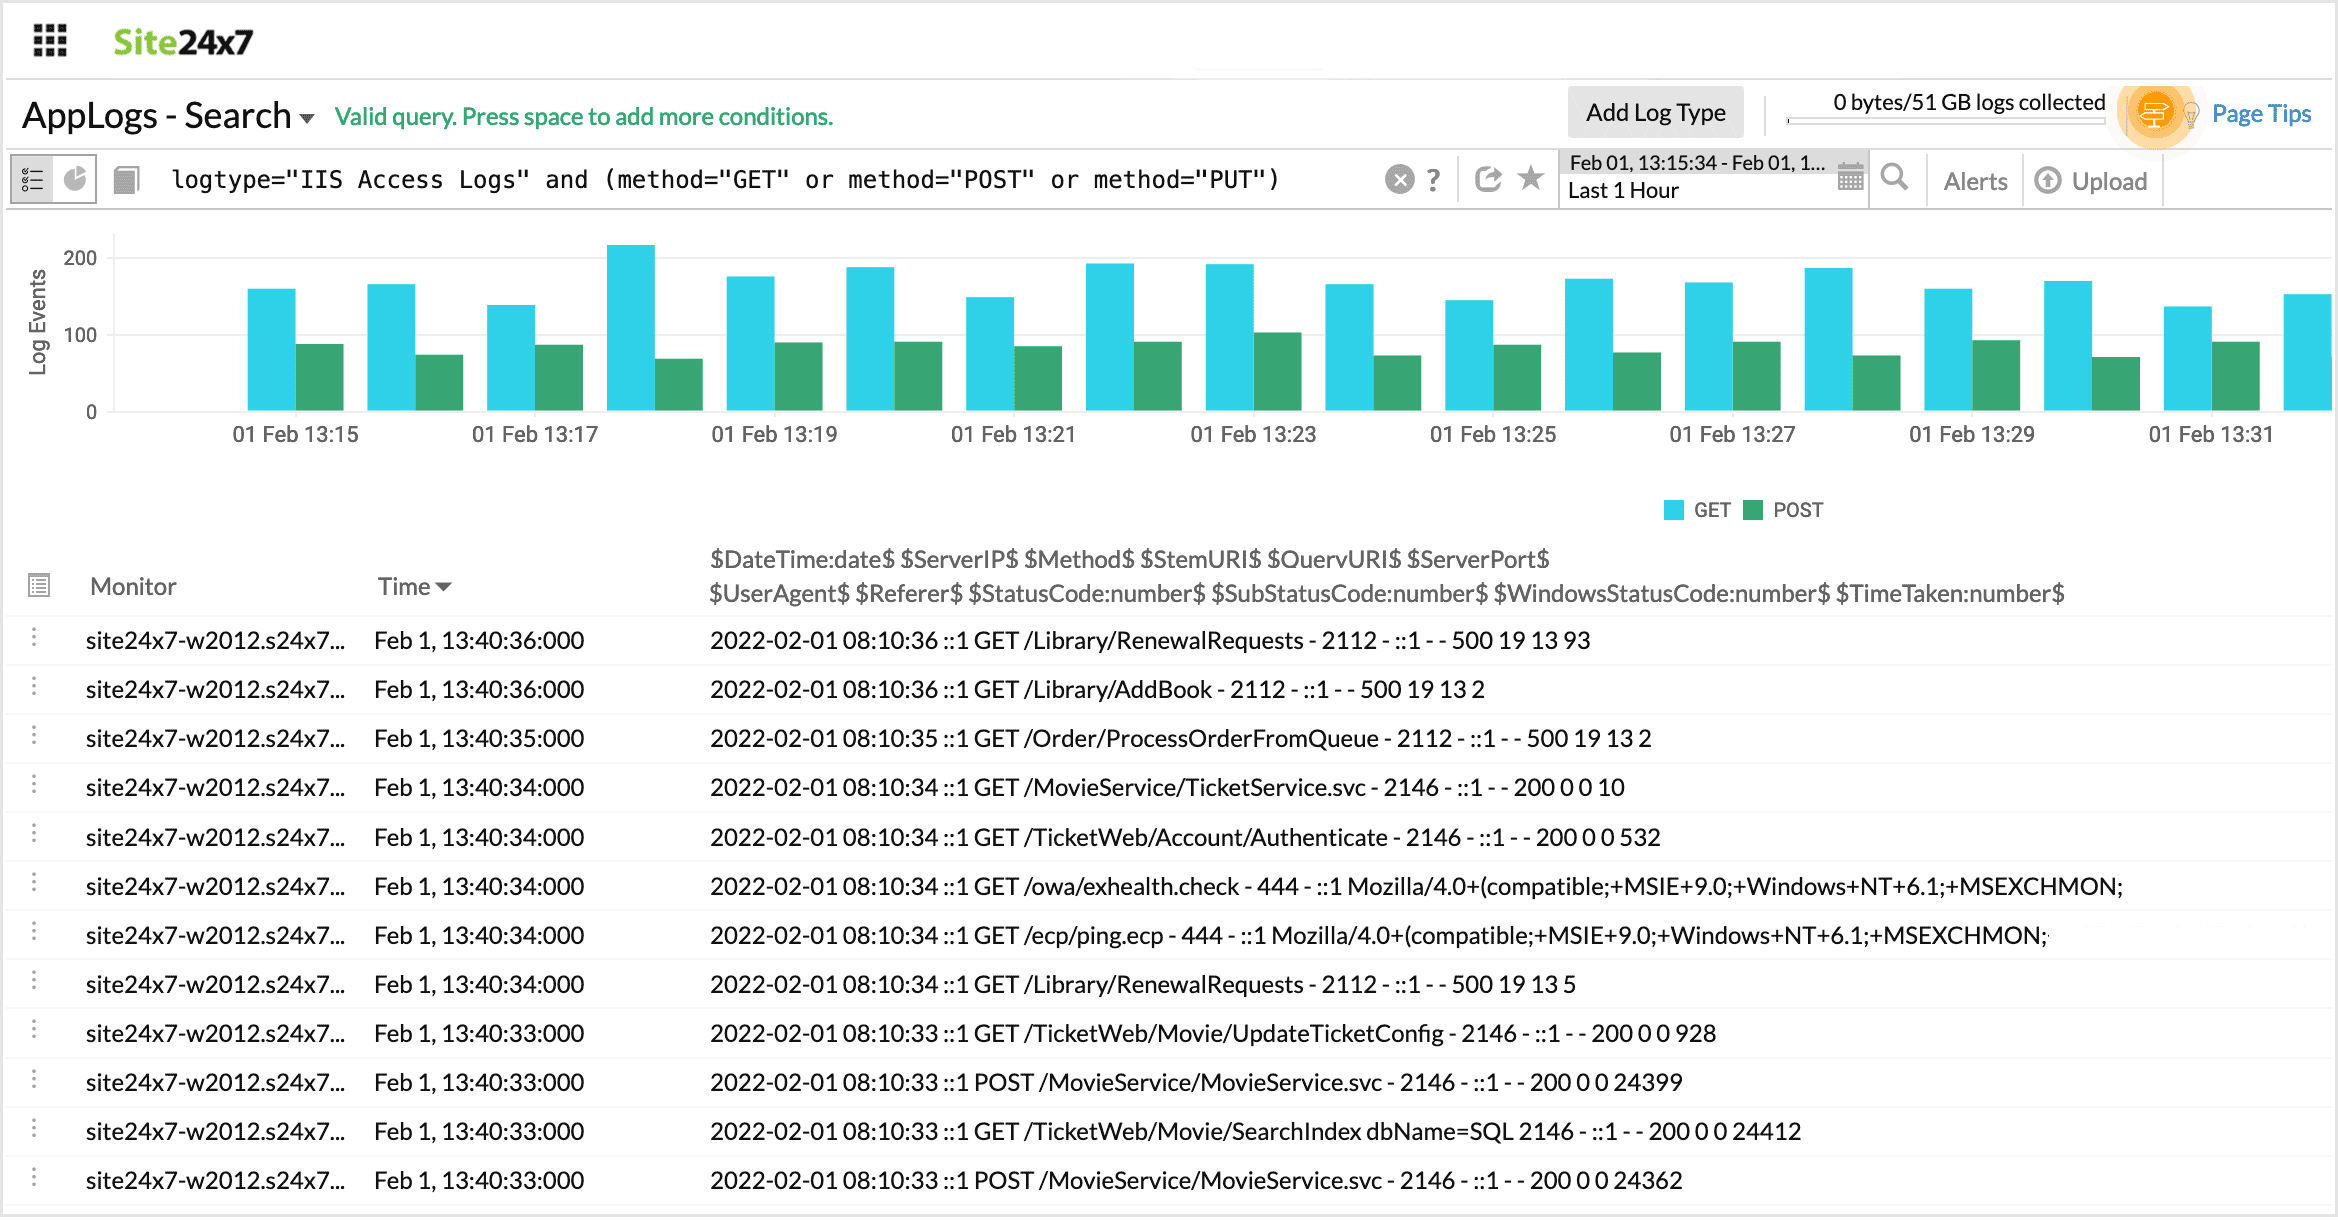The height and width of the screenshot is (1221, 2338).
Task: Toggle the GET legend color swatch
Action: coord(1673,510)
